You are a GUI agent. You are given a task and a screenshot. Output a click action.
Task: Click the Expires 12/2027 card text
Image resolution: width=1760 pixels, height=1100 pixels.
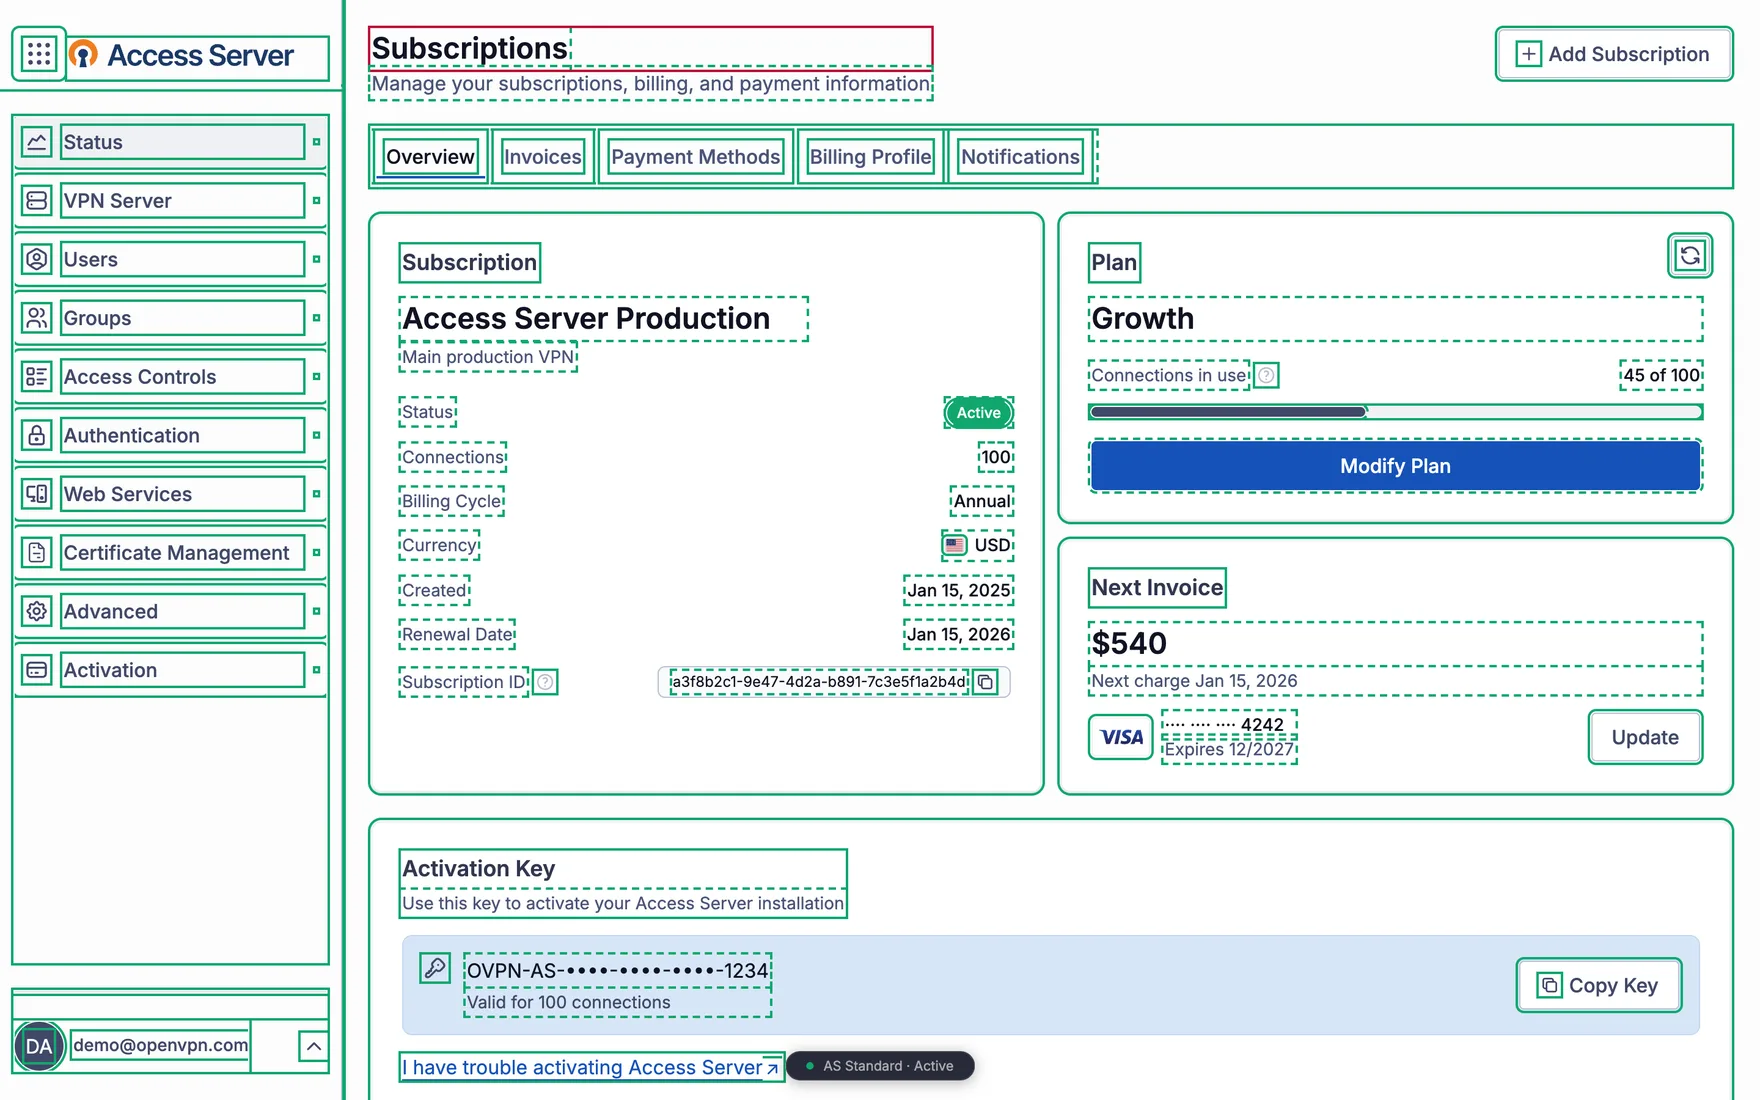click(1228, 750)
